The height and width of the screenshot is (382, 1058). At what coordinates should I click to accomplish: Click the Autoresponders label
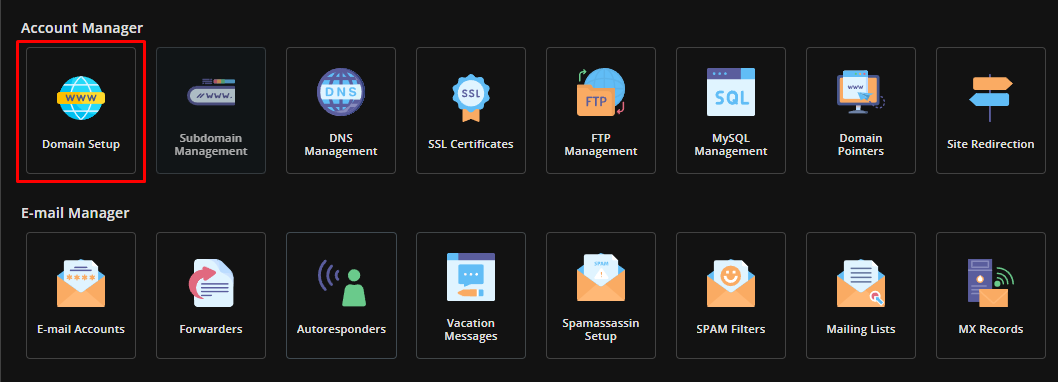(x=341, y=329)
